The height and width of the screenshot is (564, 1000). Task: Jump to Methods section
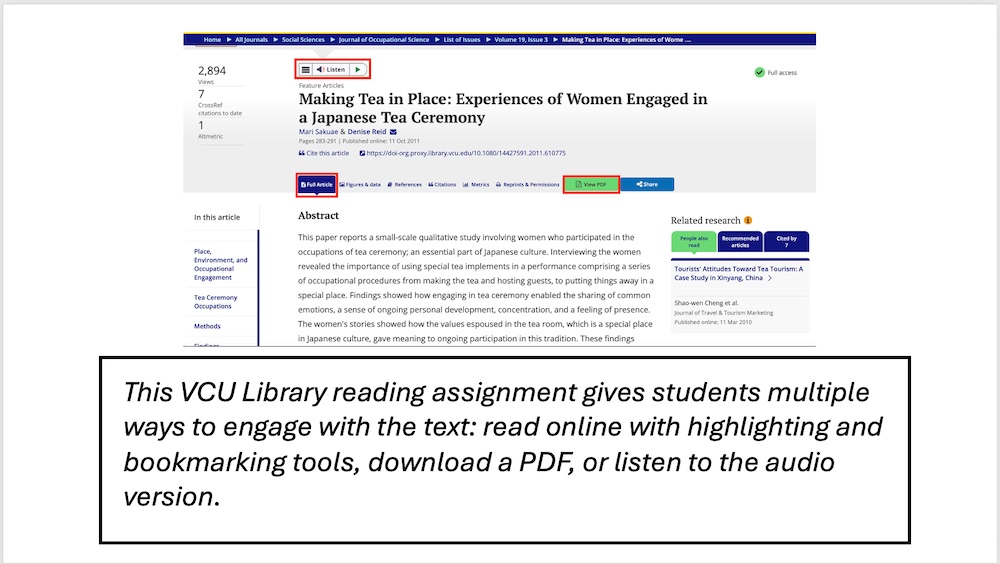(207, 326)
